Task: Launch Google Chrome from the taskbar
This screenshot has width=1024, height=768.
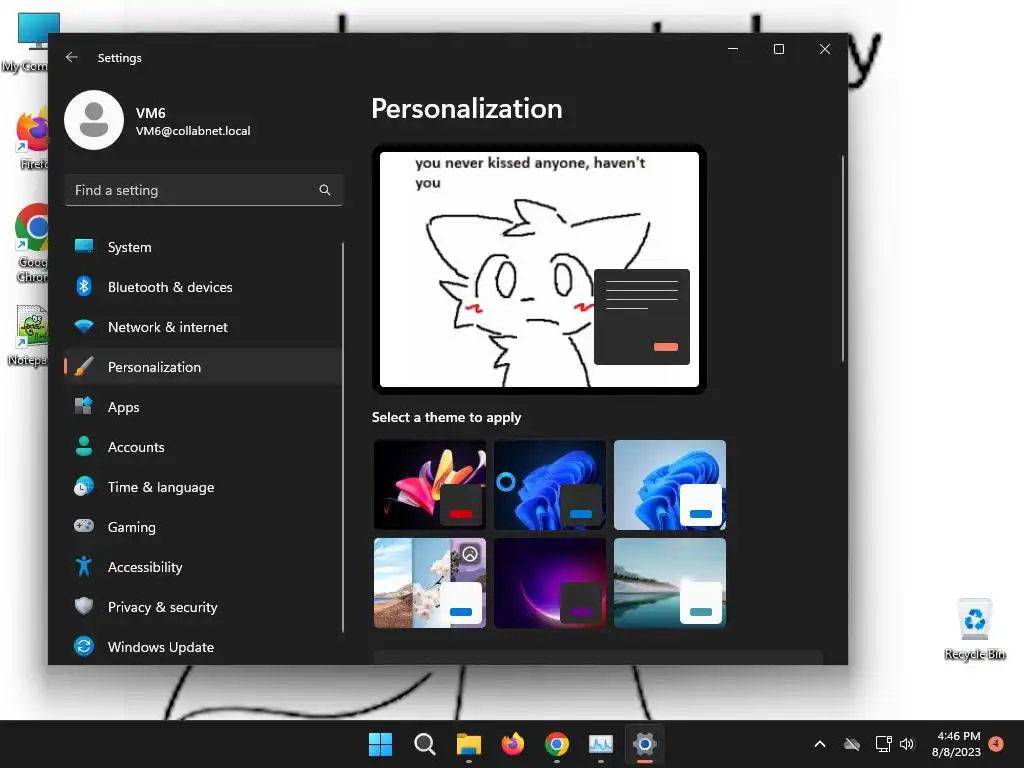Action: (556, 744)
